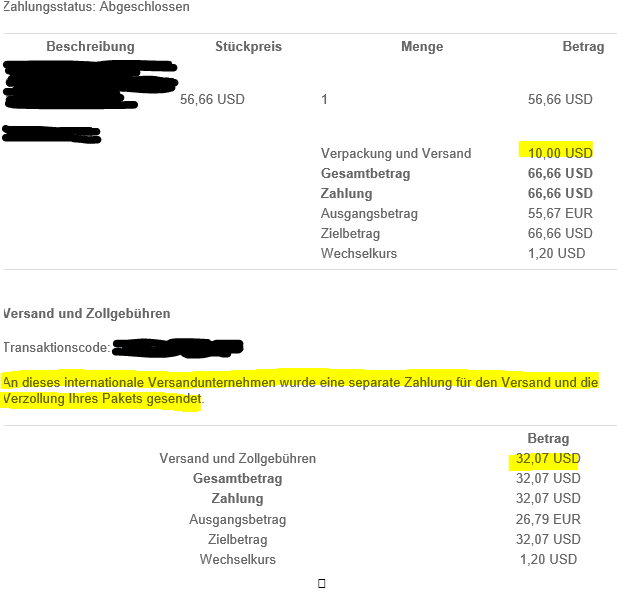Click the Zahlungsstatus: Abgeschlossen text
Image resolution: width=617 pixels, height=592 pixels.
pyautogui.click(x=96, y=7)
